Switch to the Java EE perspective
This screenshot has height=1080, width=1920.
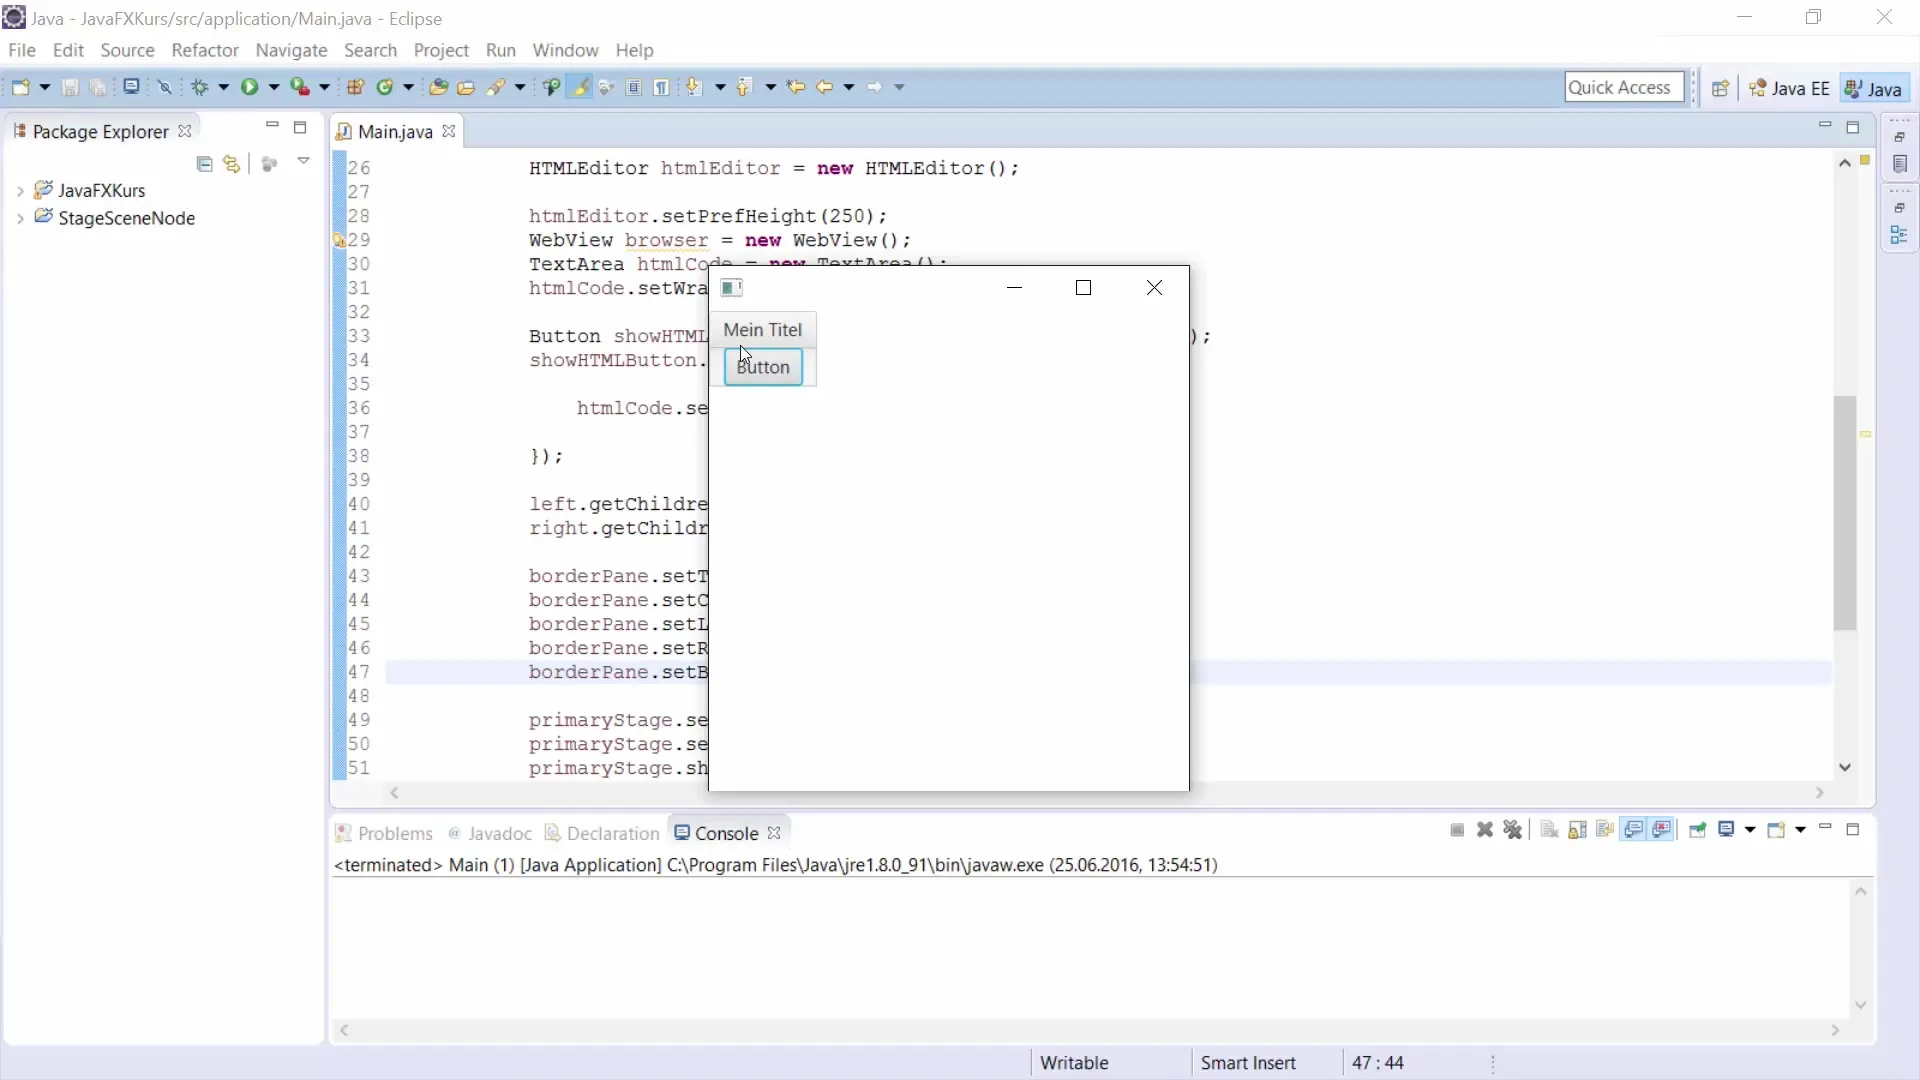[1789, 88]
